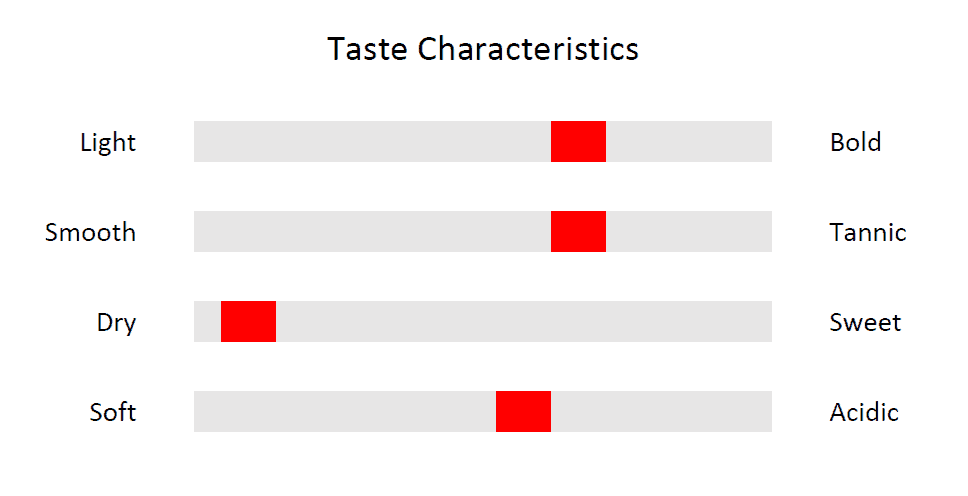Select the Smooth label
The width and height of the screenshot is (968, 496).
pyautogui.click(x=90, y=232)
